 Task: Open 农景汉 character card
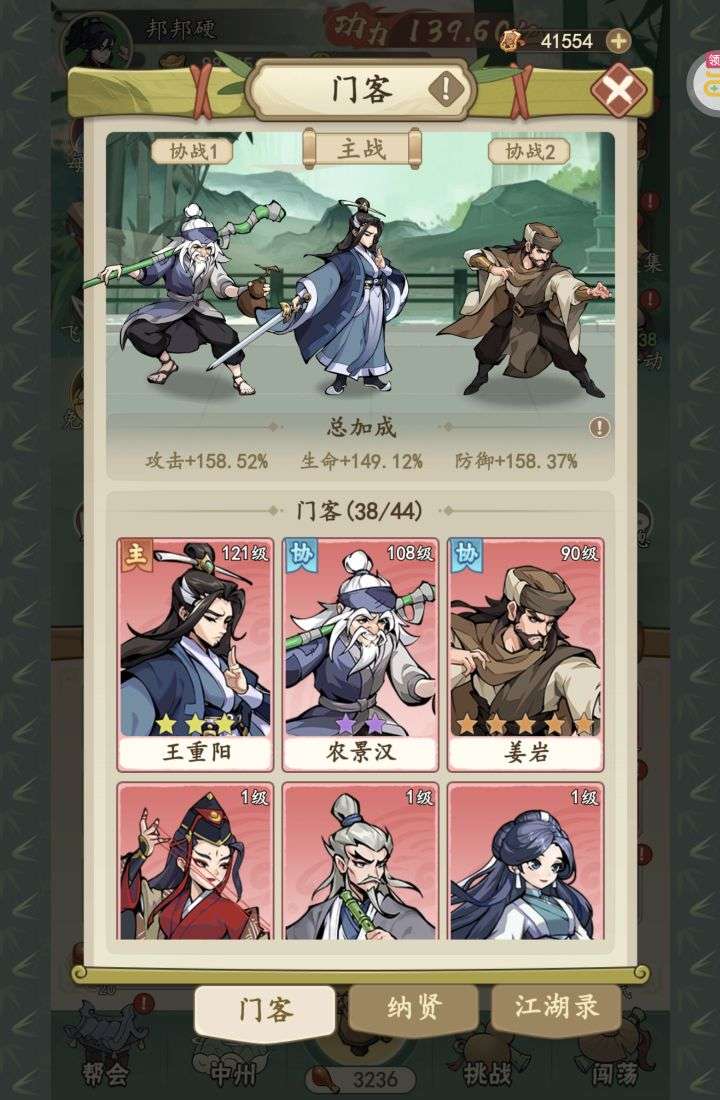tap(361, 655)
